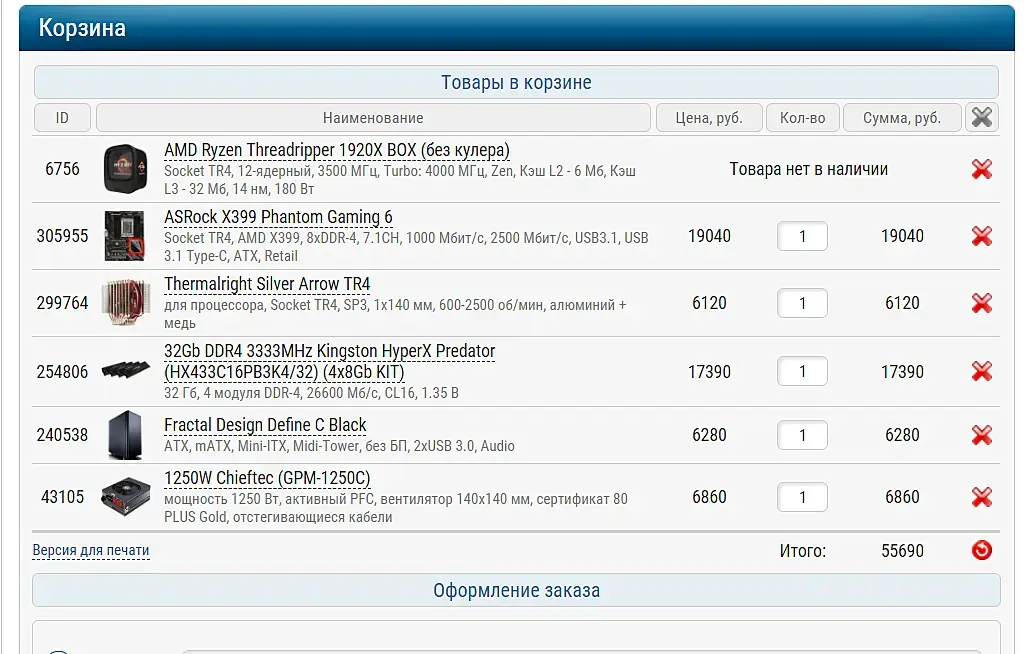1024x654 pixels.
Task: Edit quantity field for Chieftec power supply
Action: (x=802, y=497)
